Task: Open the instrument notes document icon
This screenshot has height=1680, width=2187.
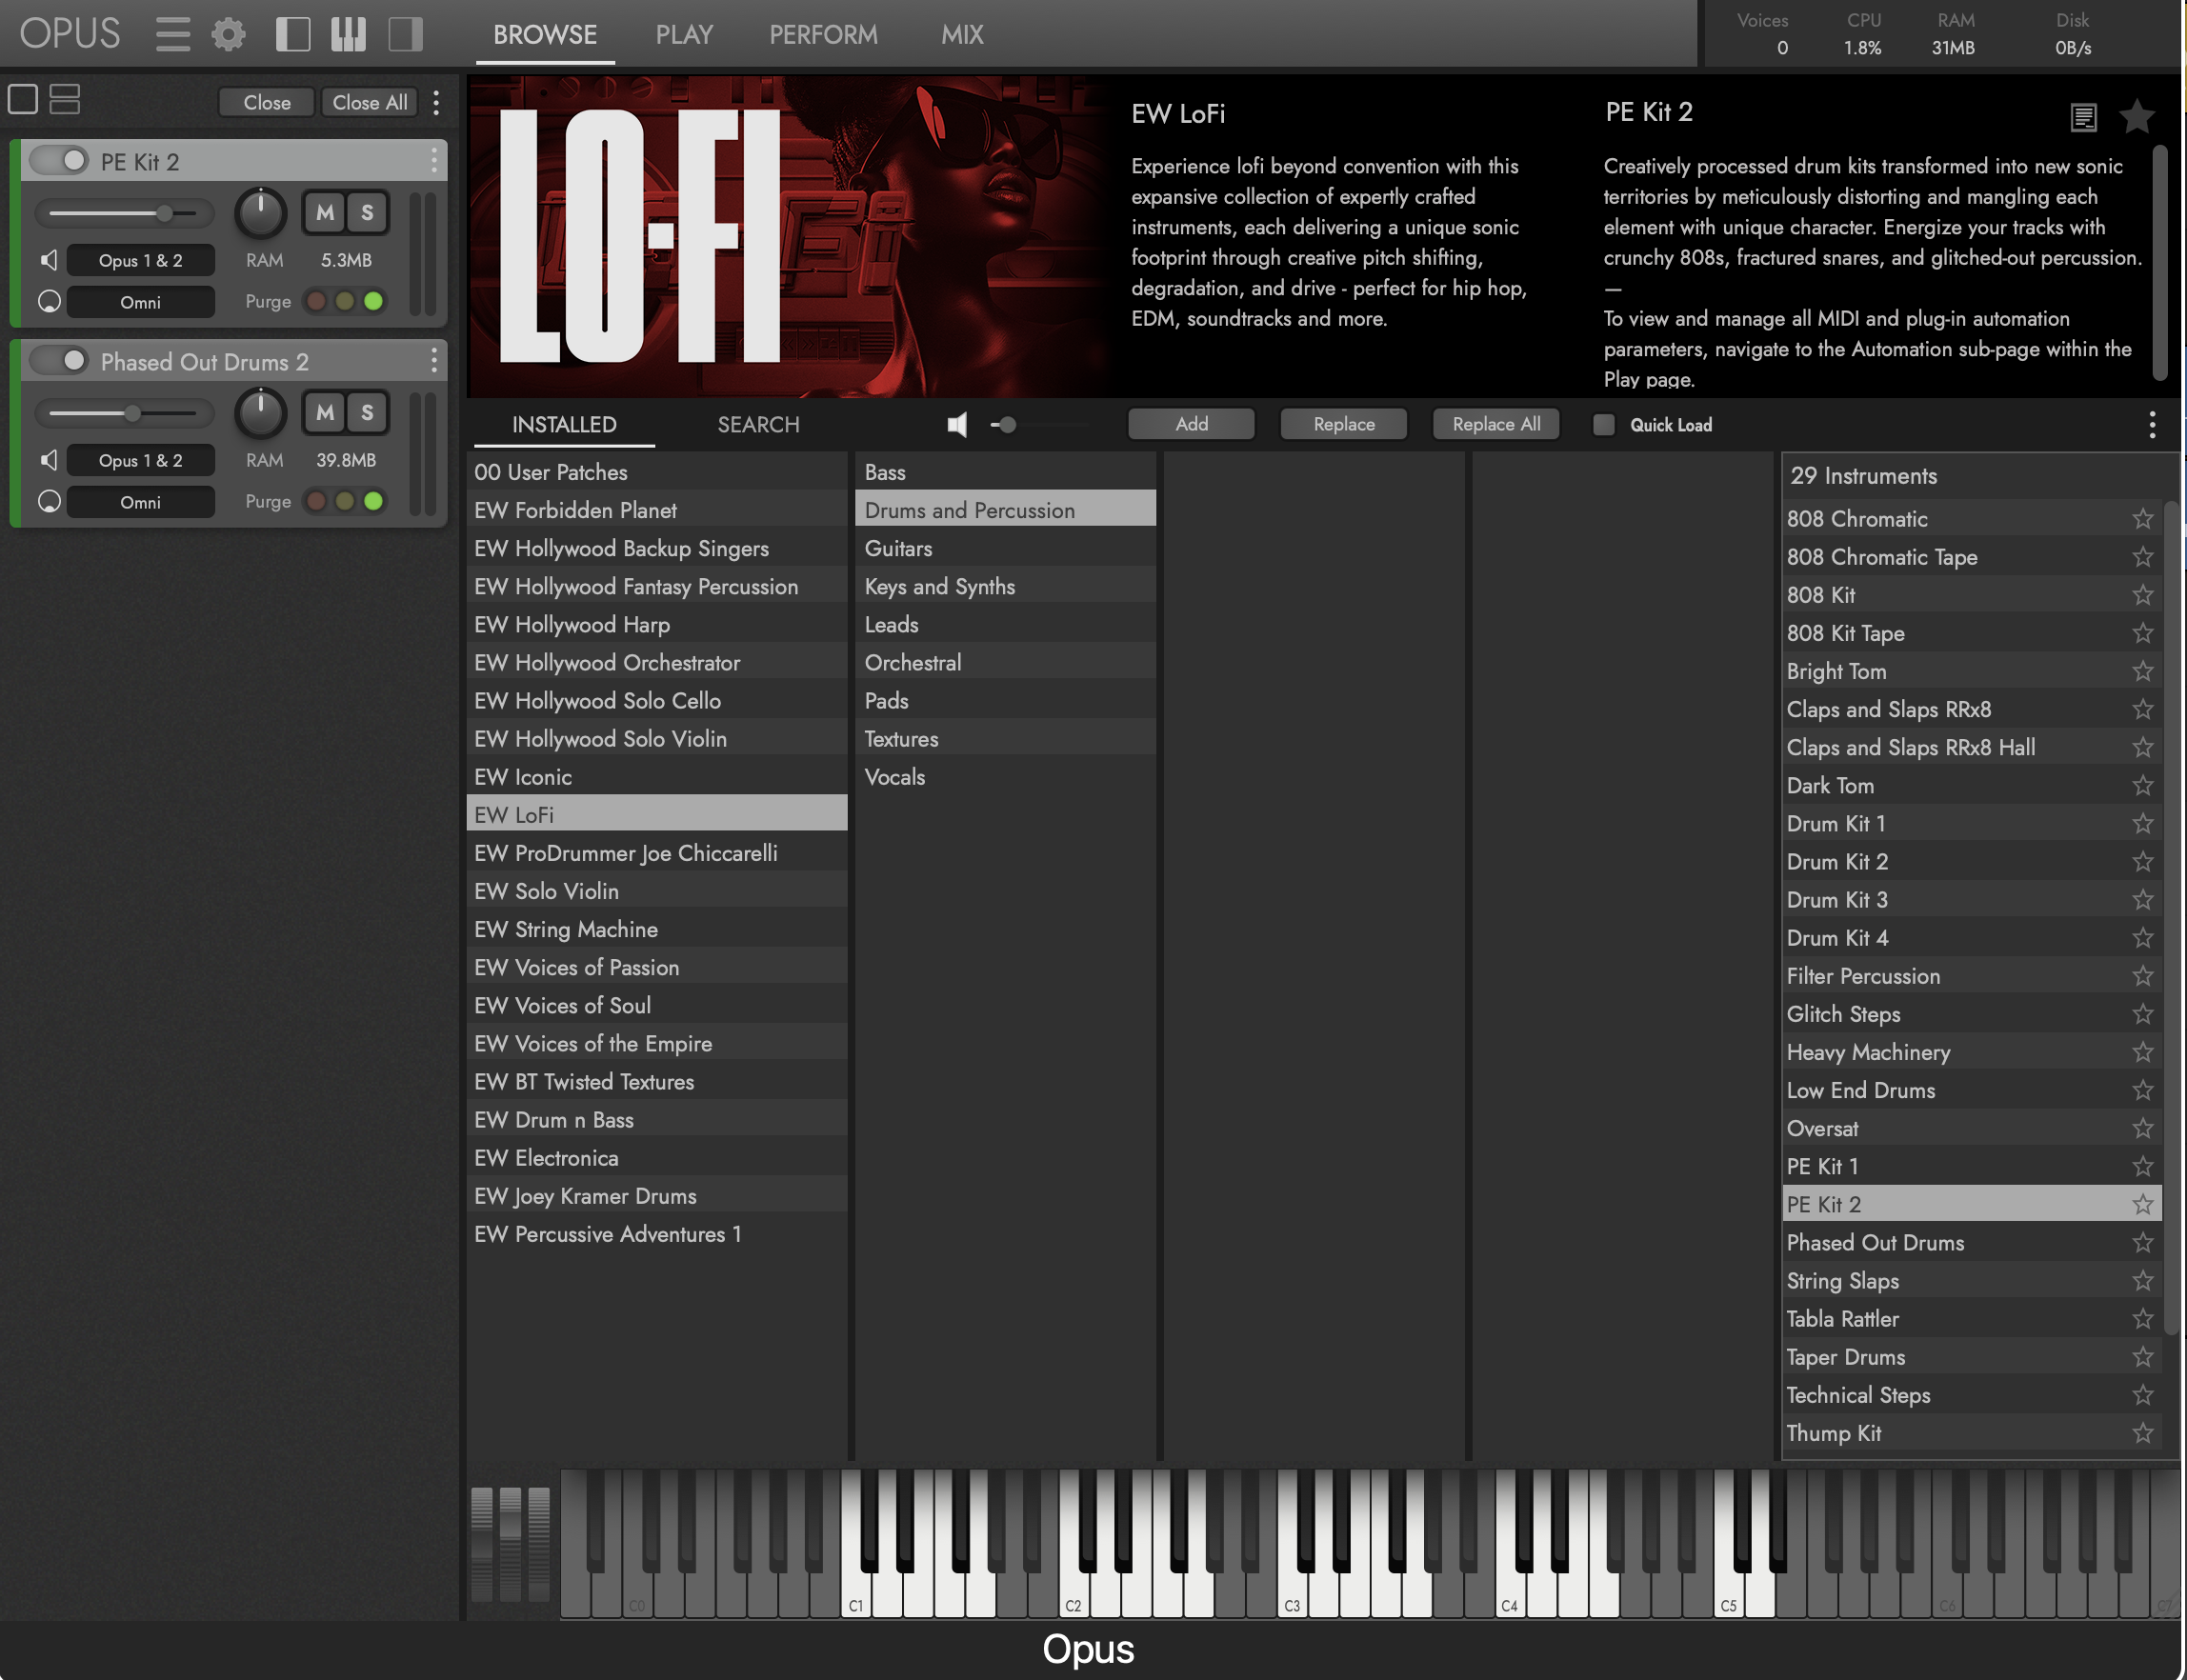Action: (2083, 117)
